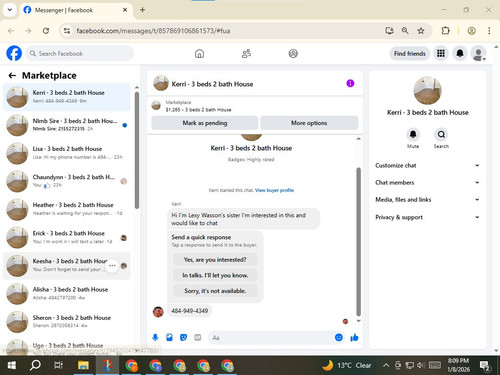Viewport: 500px width, 375px height.
Task: Open the Facebook menu grid icon
Action: [x=441, y=53]
